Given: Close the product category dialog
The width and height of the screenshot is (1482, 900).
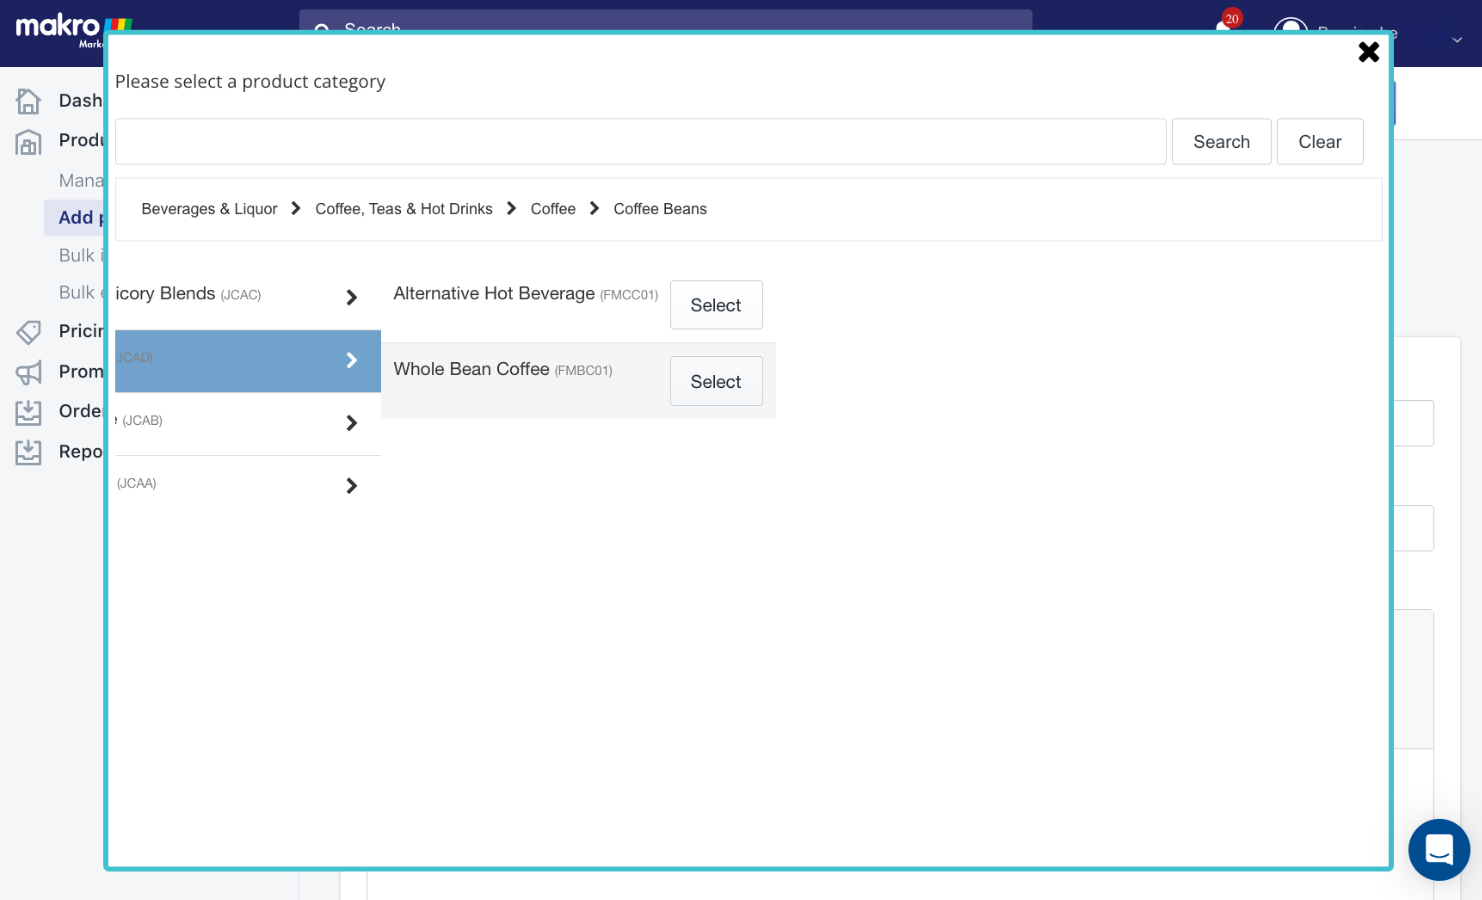Looking at the screenshot, I should 1369,52.
